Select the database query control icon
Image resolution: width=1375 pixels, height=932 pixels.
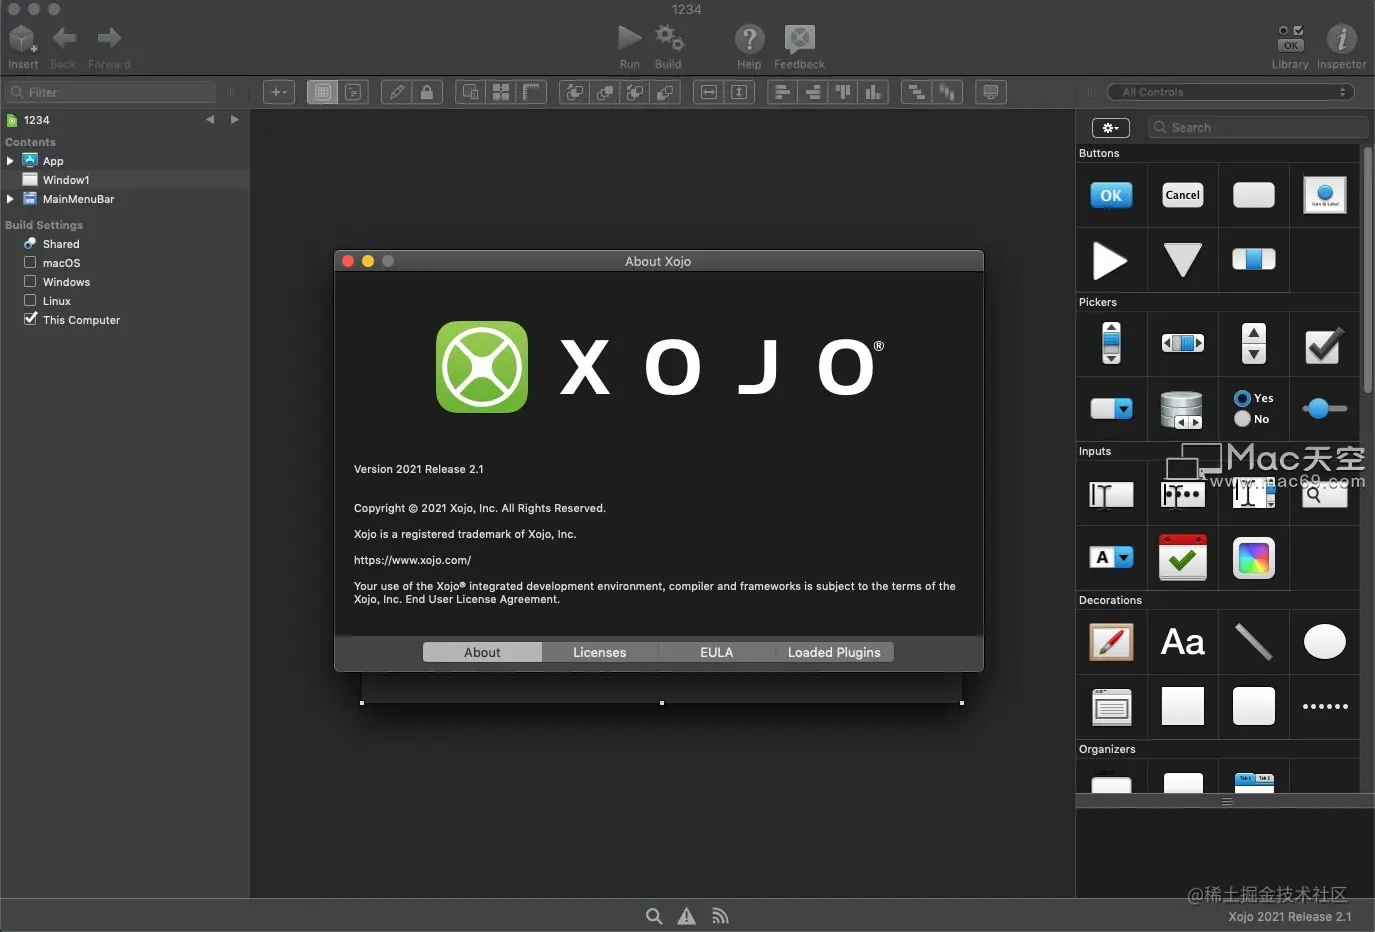(1181, 409)
